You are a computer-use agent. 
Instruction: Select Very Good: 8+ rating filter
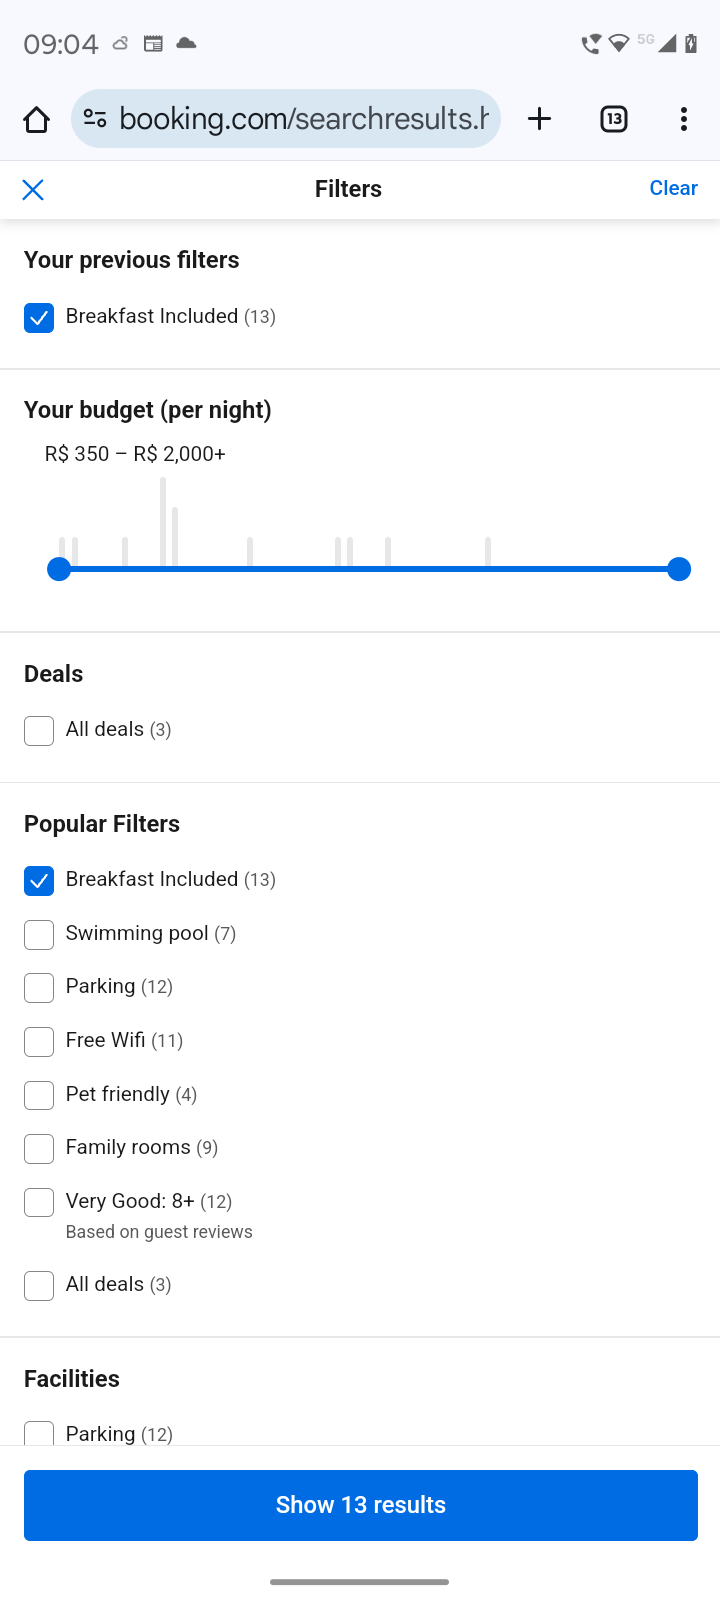click(39, 1202)
